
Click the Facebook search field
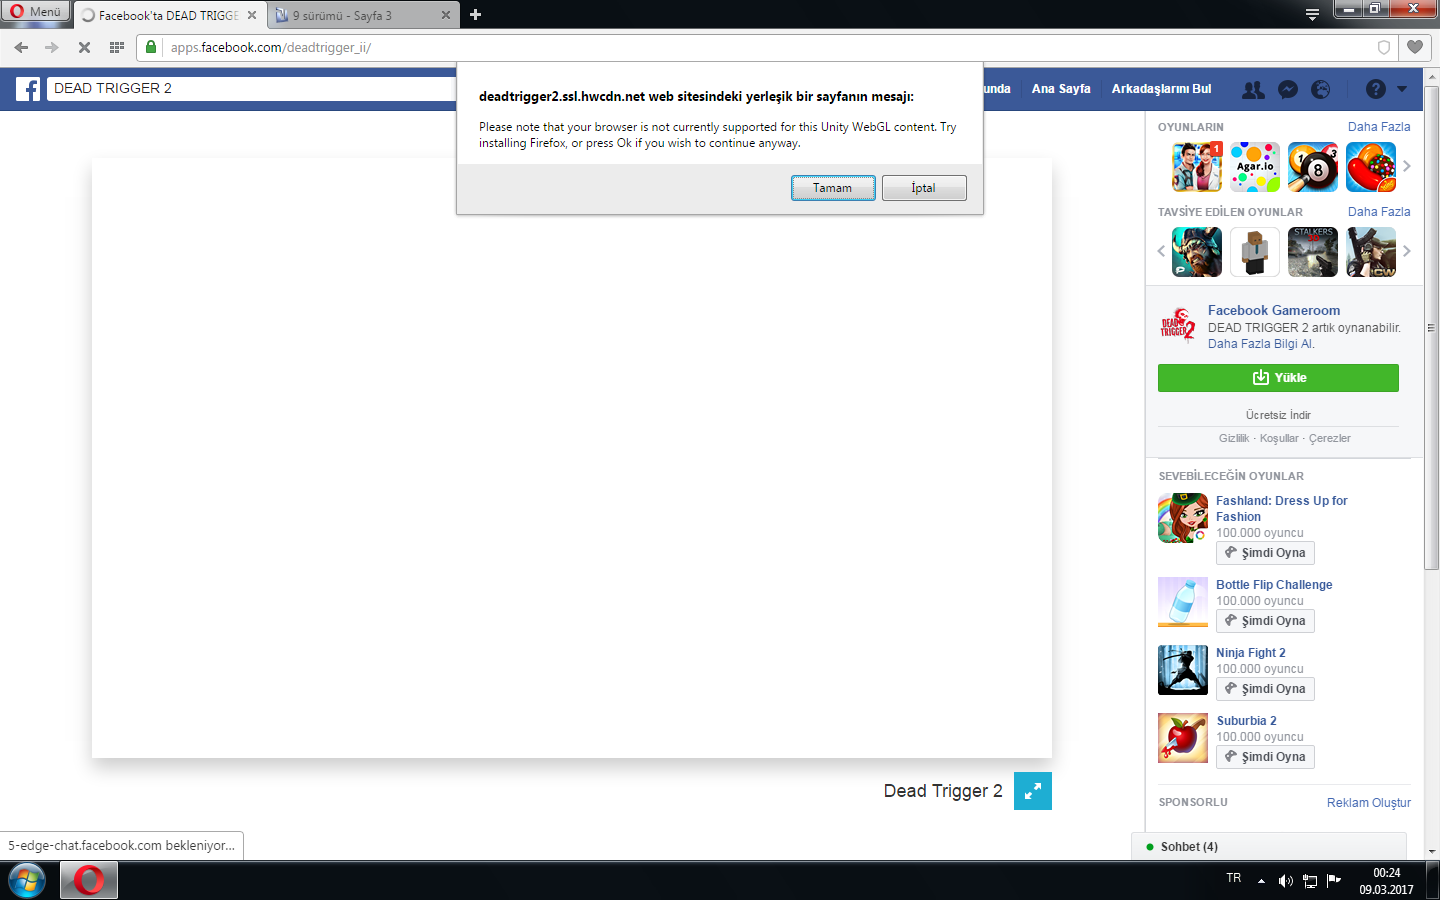pos(252,88)
